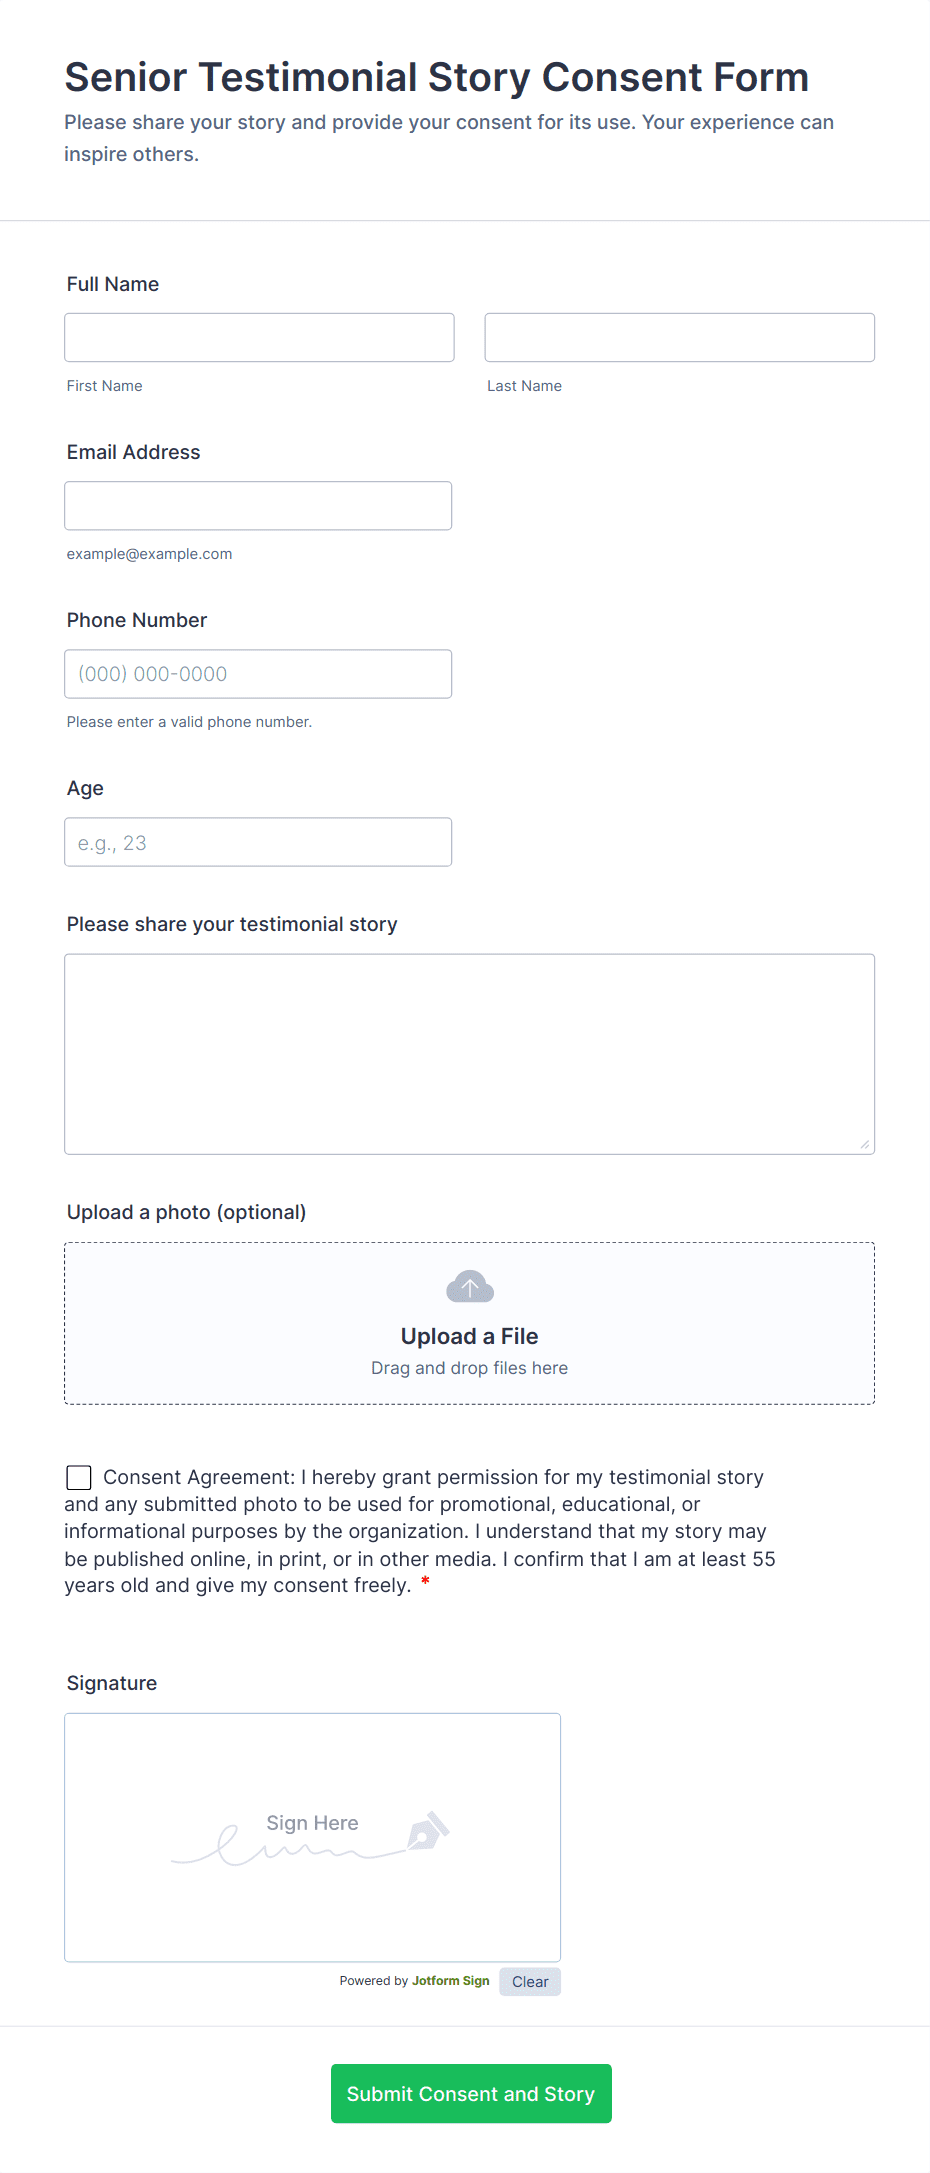Click the Signature field label
930x2173 pixels.
[x=112, y=1683]
